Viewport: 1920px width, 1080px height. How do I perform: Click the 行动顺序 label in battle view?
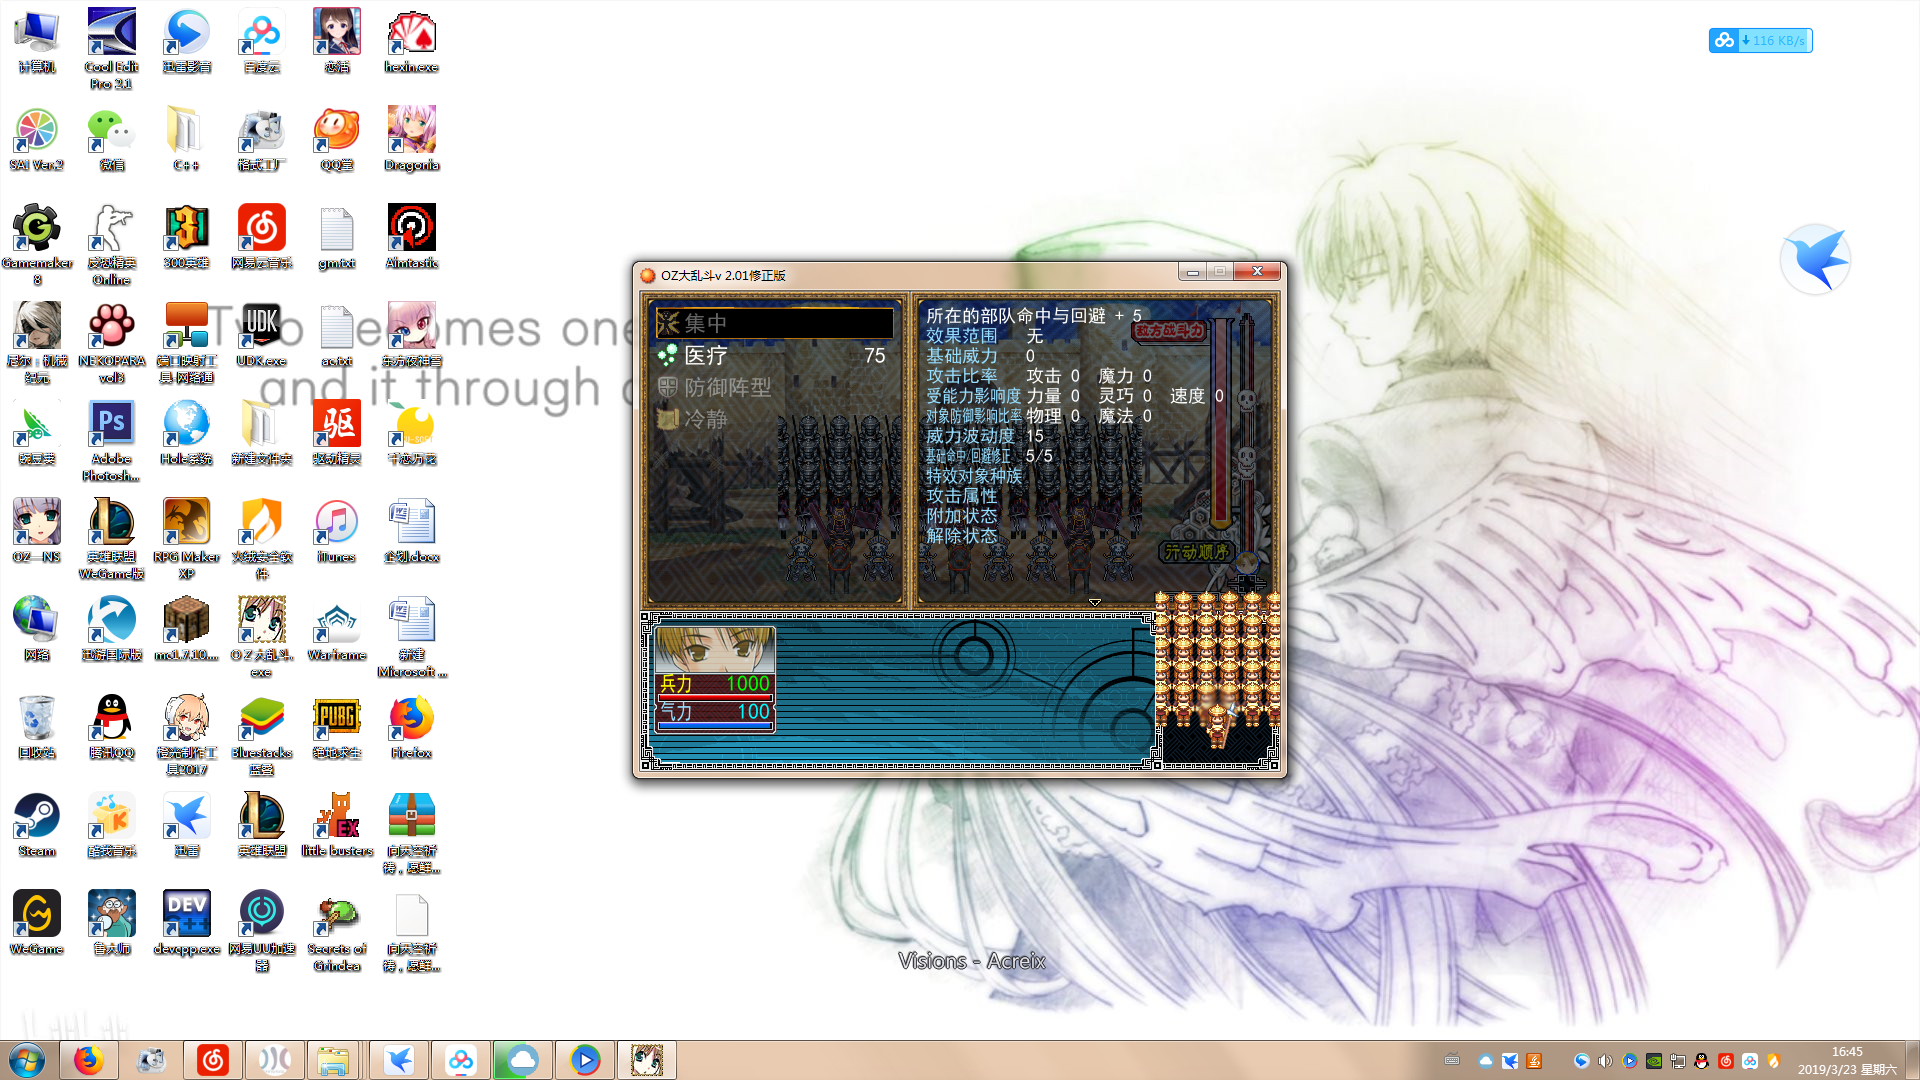[1195, 551]
